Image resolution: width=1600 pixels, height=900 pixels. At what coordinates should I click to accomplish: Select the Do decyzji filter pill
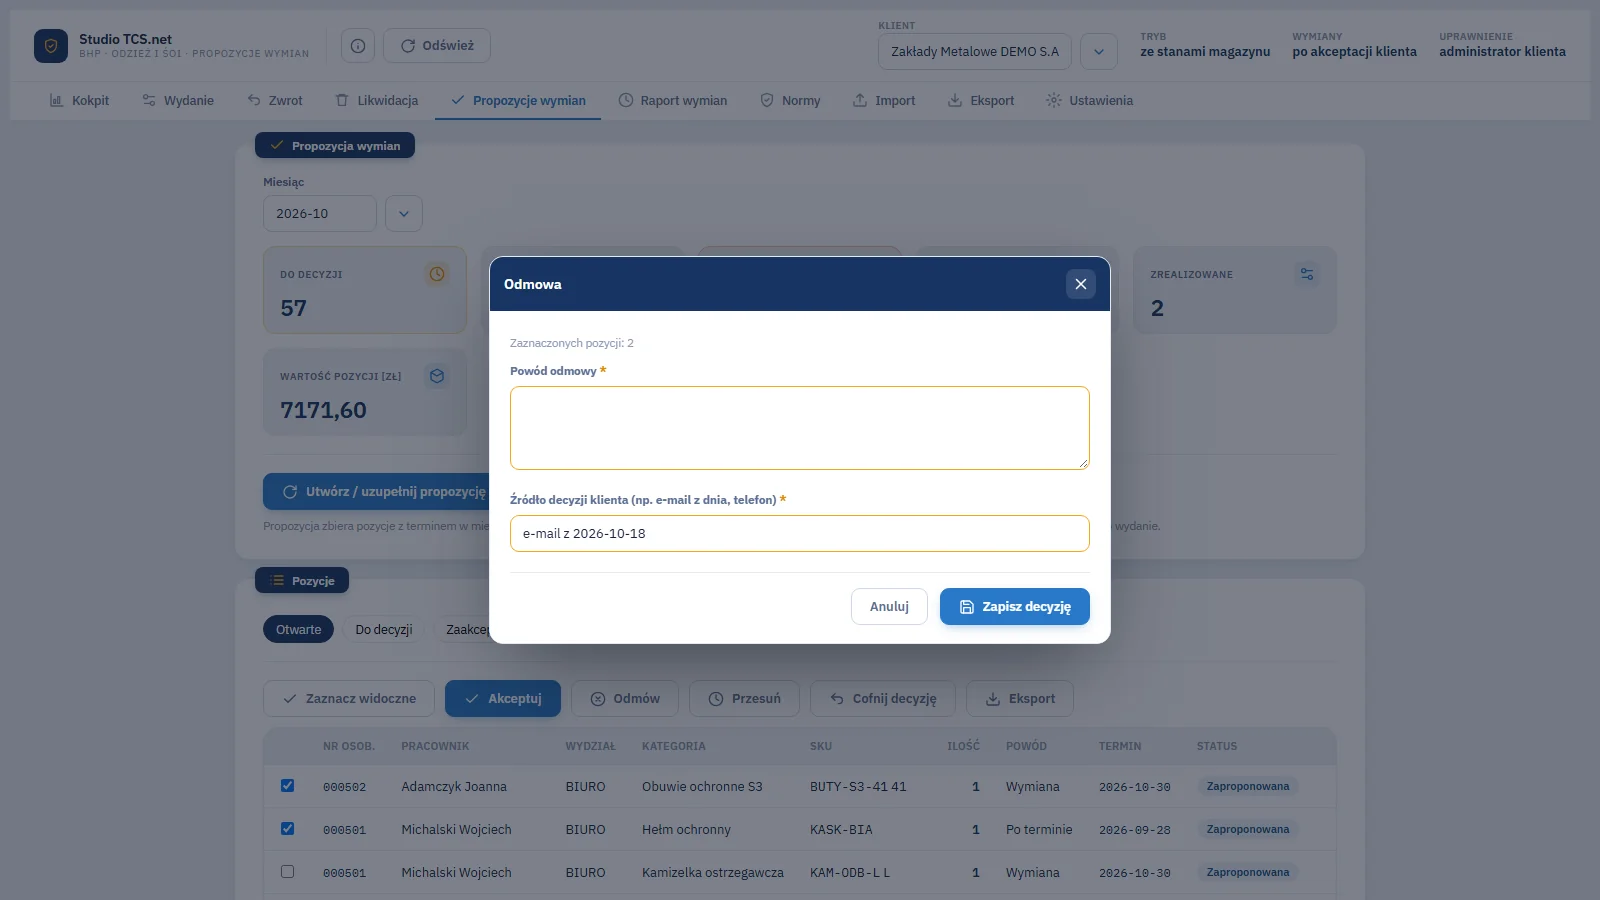384,630
